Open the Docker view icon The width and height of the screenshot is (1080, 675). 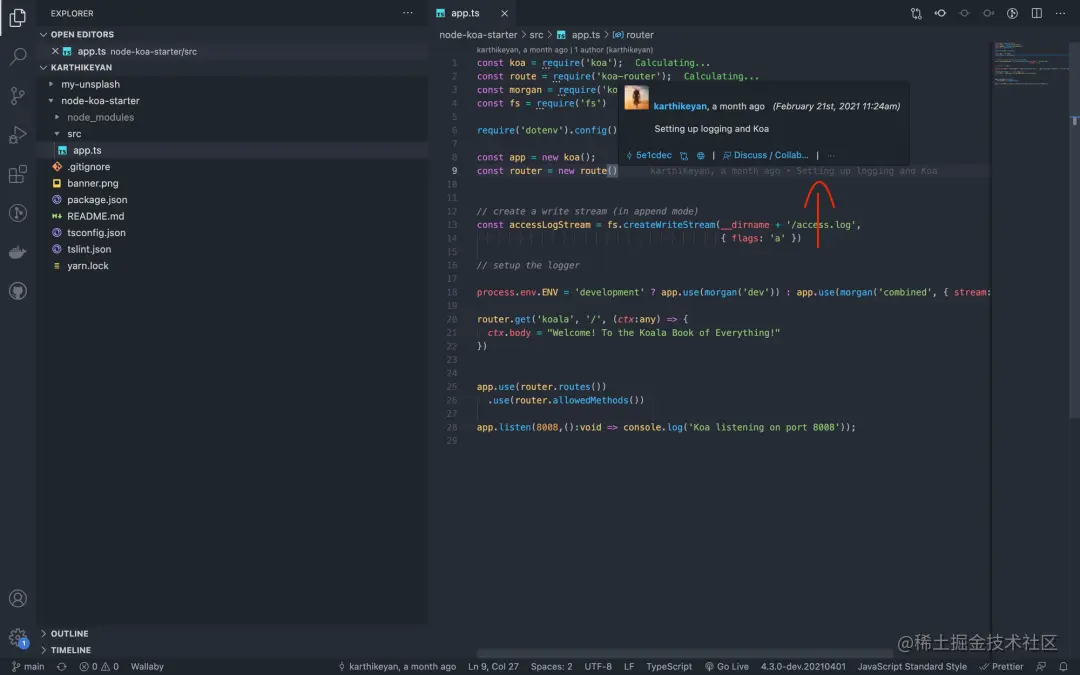click(x=18, y=252)
